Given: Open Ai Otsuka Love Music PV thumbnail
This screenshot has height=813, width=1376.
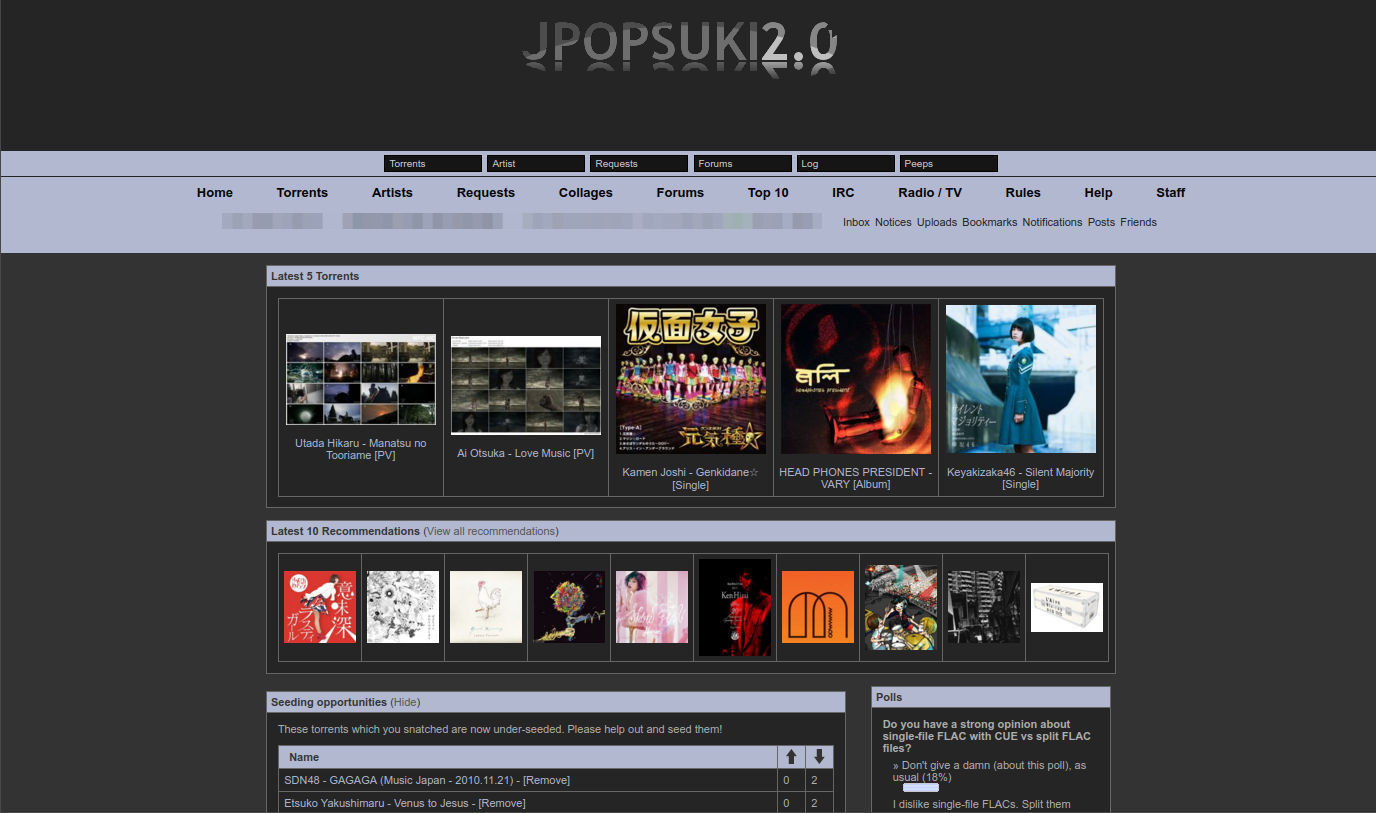Looking at the screenshot, I should pyautogui.click(x=526, y=385).
